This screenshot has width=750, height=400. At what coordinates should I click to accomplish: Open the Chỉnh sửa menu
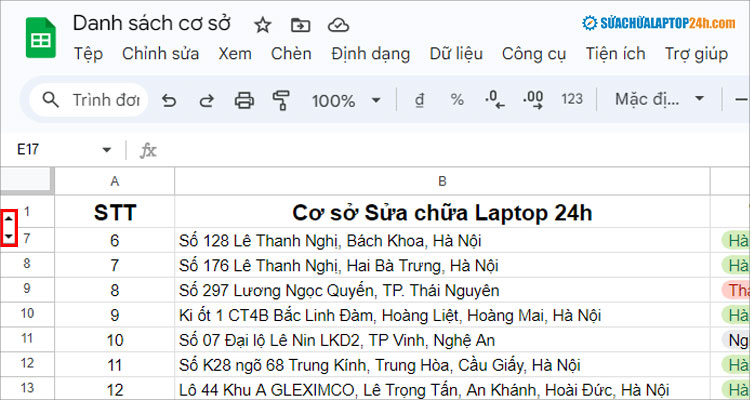click(160, 54)
